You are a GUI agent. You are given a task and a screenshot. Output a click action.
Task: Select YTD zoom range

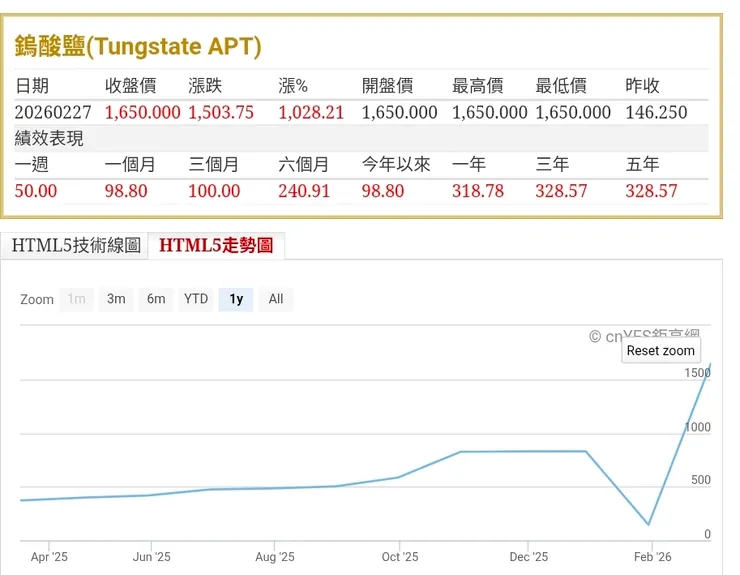coord(196,298)
